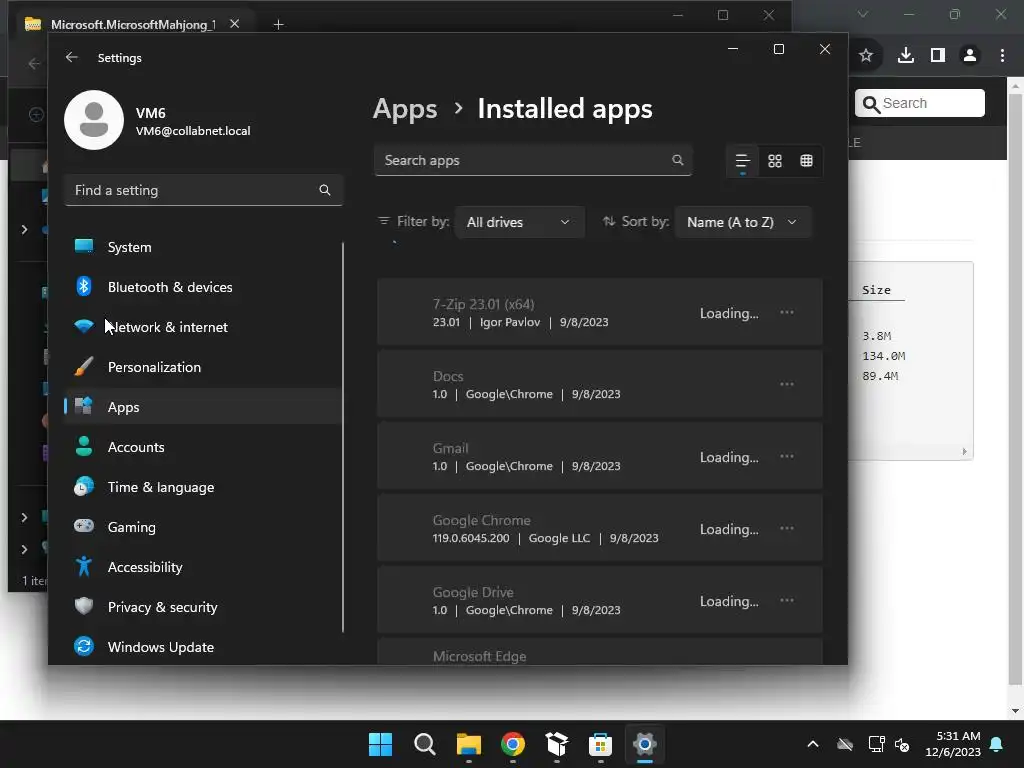Expand Chrome tab search chevron
The image size is (1024, 768).
pos(863,14)
